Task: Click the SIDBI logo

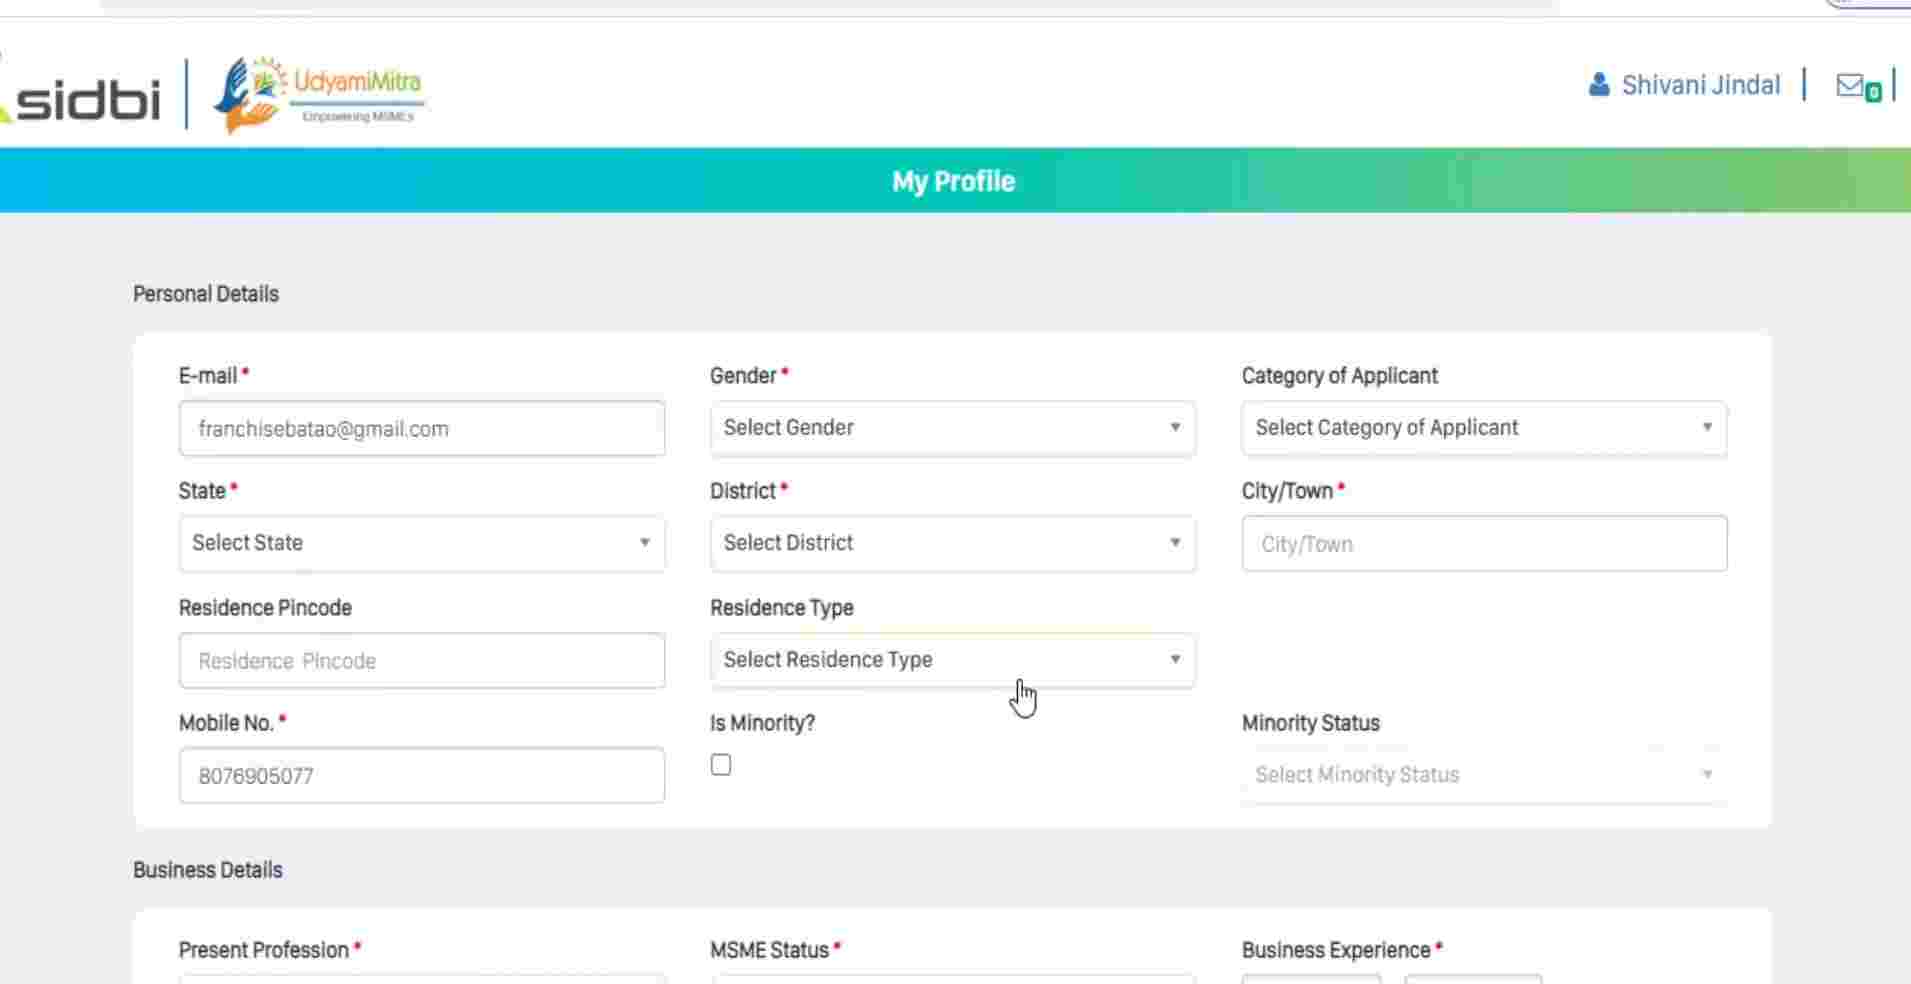Action: click(85, 99)
